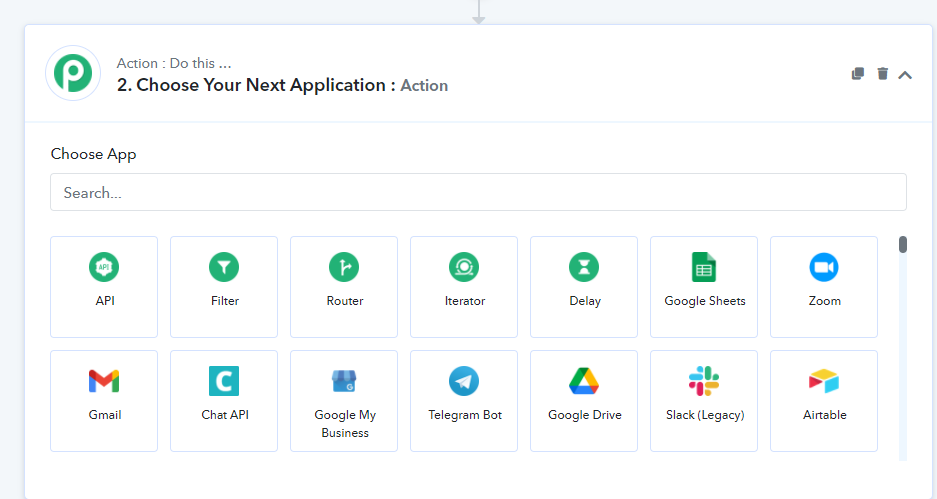This screenshot has width=937, height=499.
Task: Click the 'Chat API' label text
Action: [x=225, y=415]
